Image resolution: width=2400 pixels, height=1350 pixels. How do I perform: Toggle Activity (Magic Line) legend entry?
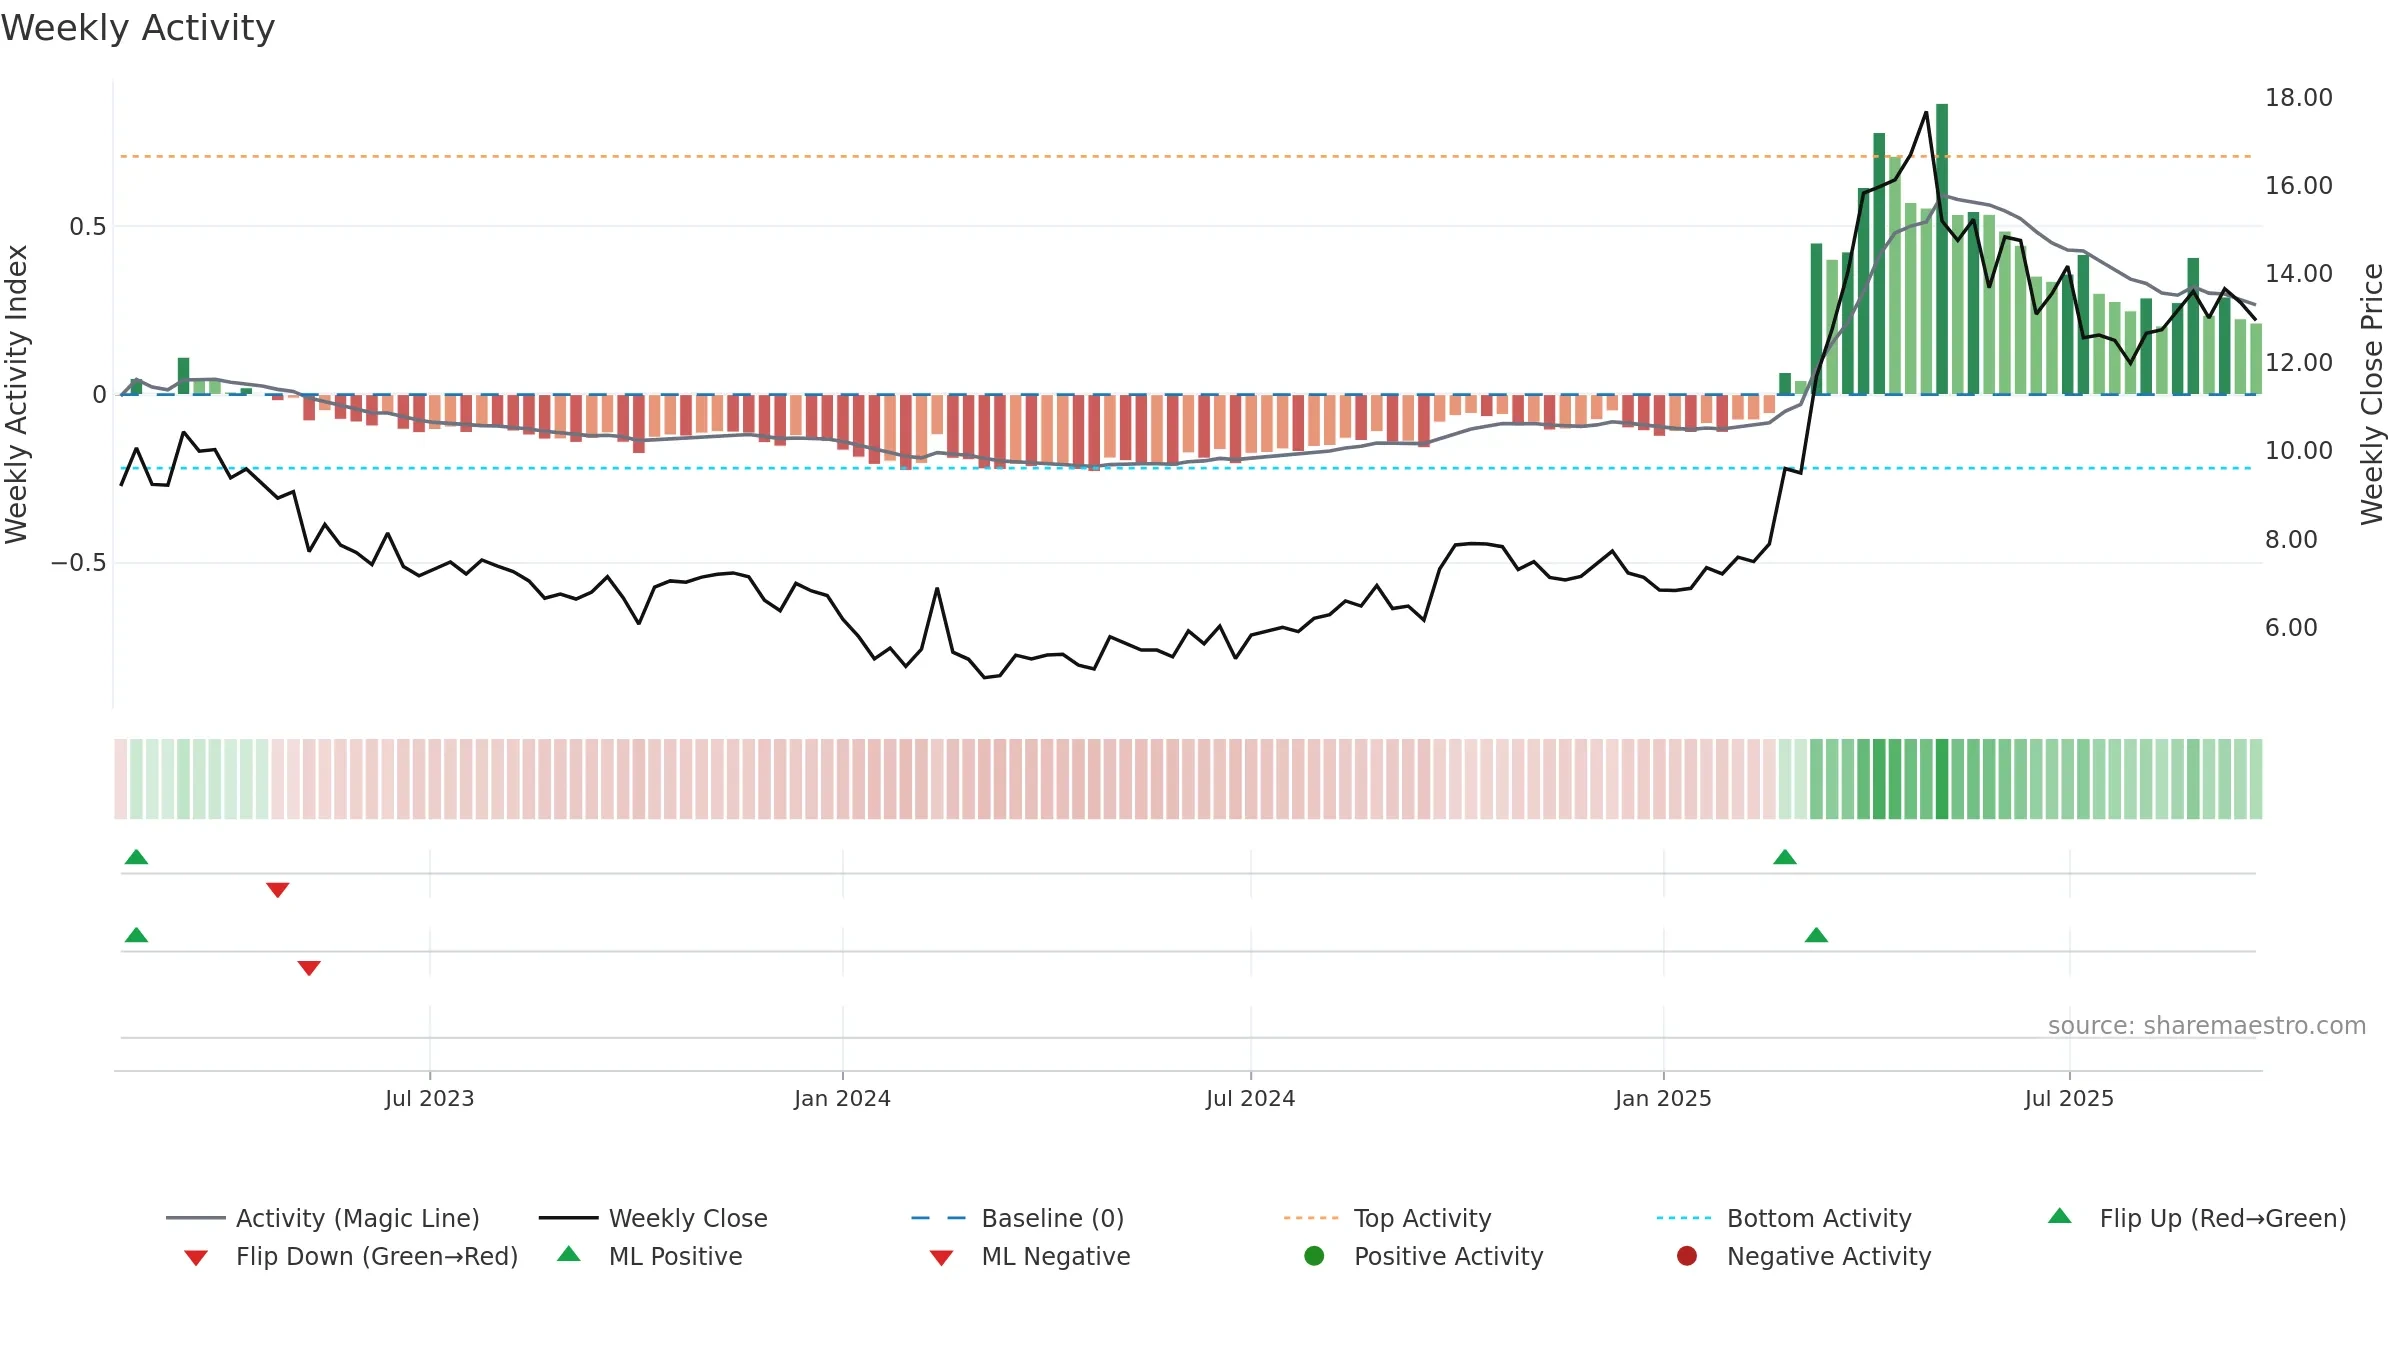[323, 1218]
